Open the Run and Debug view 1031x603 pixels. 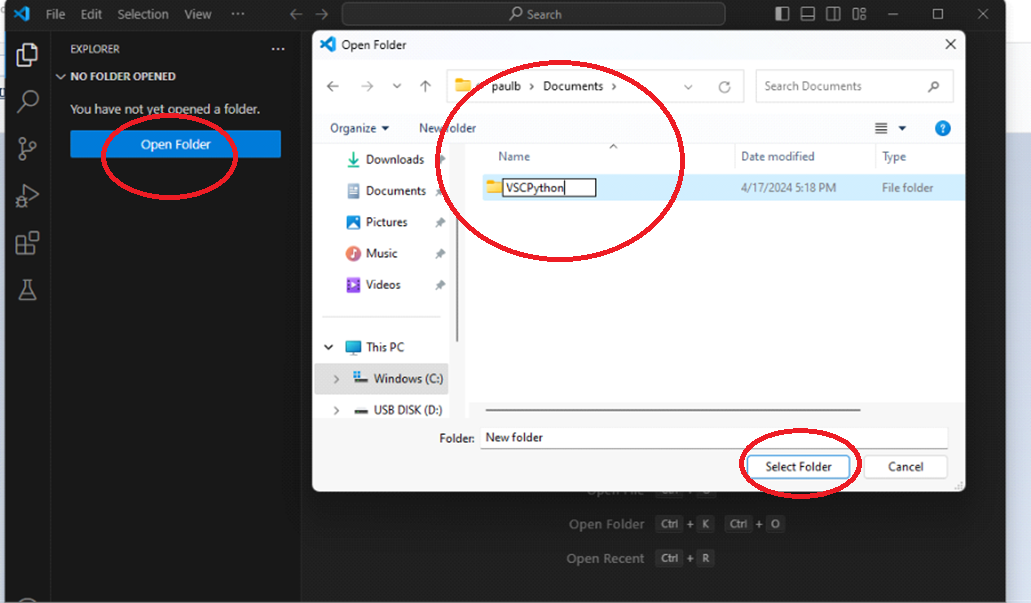[x=27, y=196]
